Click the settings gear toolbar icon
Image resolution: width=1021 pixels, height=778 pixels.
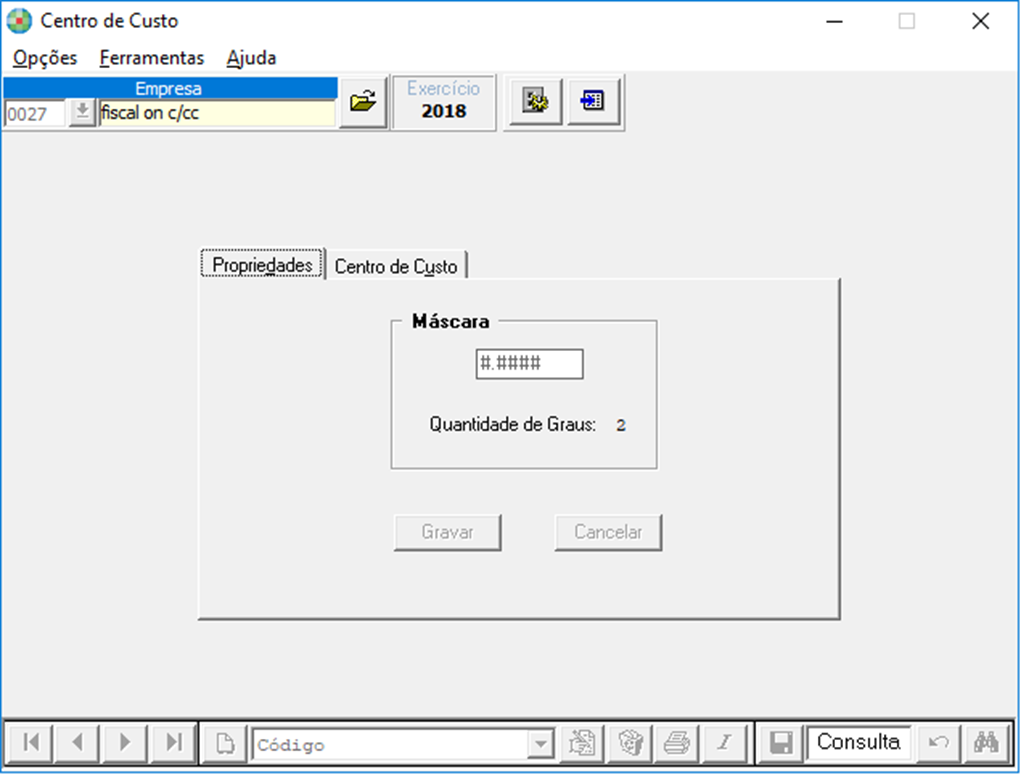coord(535,101)
